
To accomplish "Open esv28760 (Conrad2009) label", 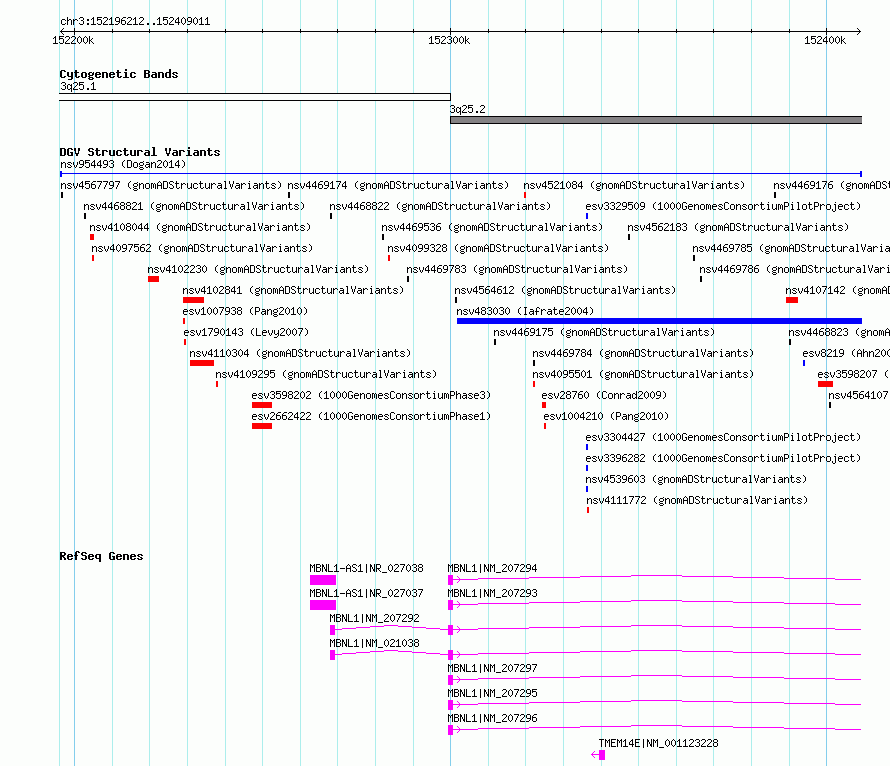I will pos(604,395).
